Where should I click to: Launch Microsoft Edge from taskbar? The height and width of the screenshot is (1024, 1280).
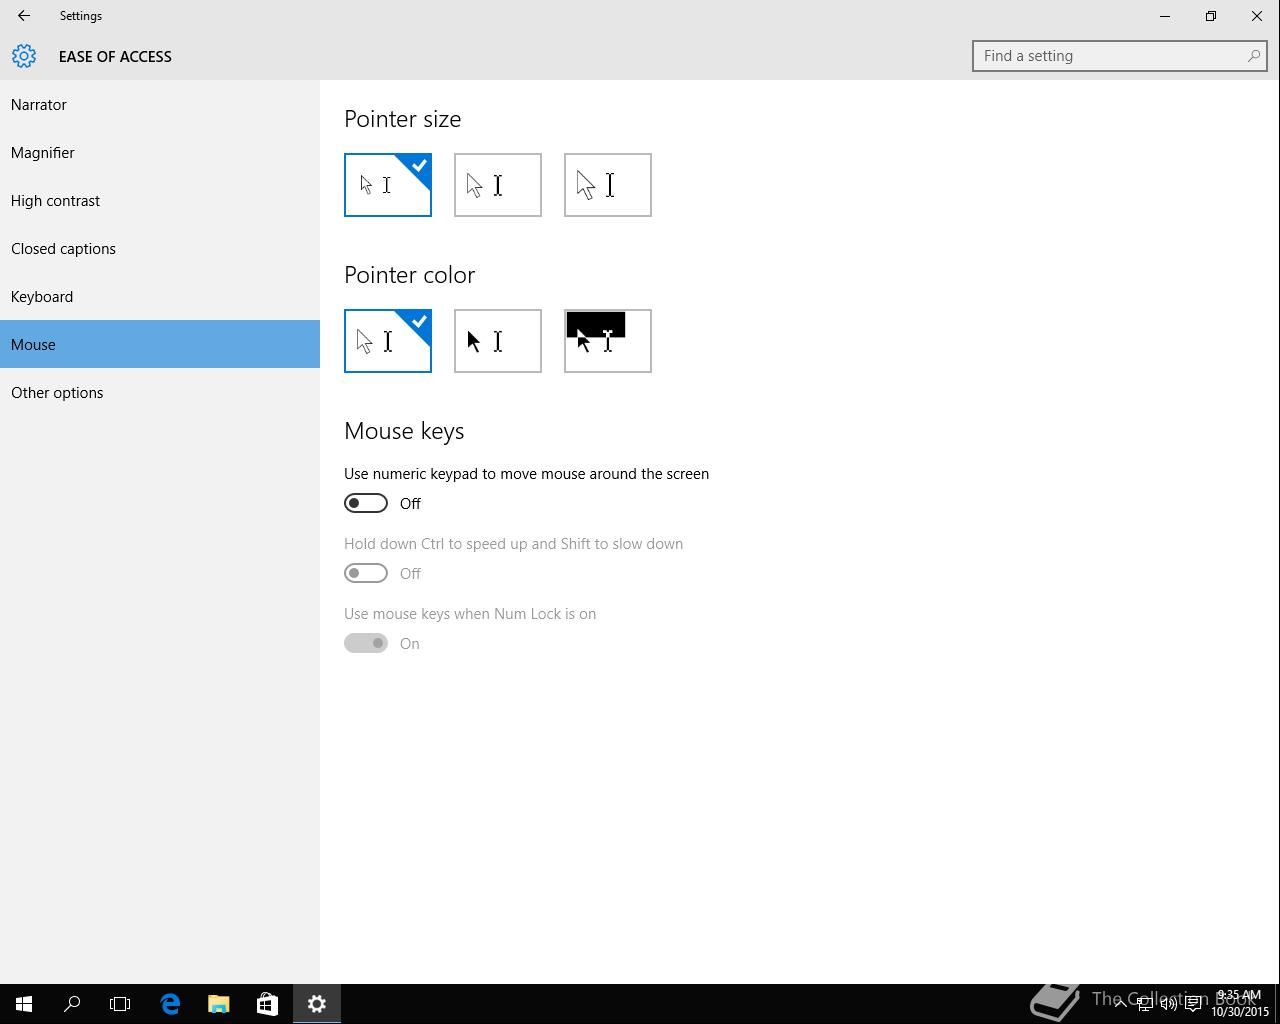point(170,1004)
